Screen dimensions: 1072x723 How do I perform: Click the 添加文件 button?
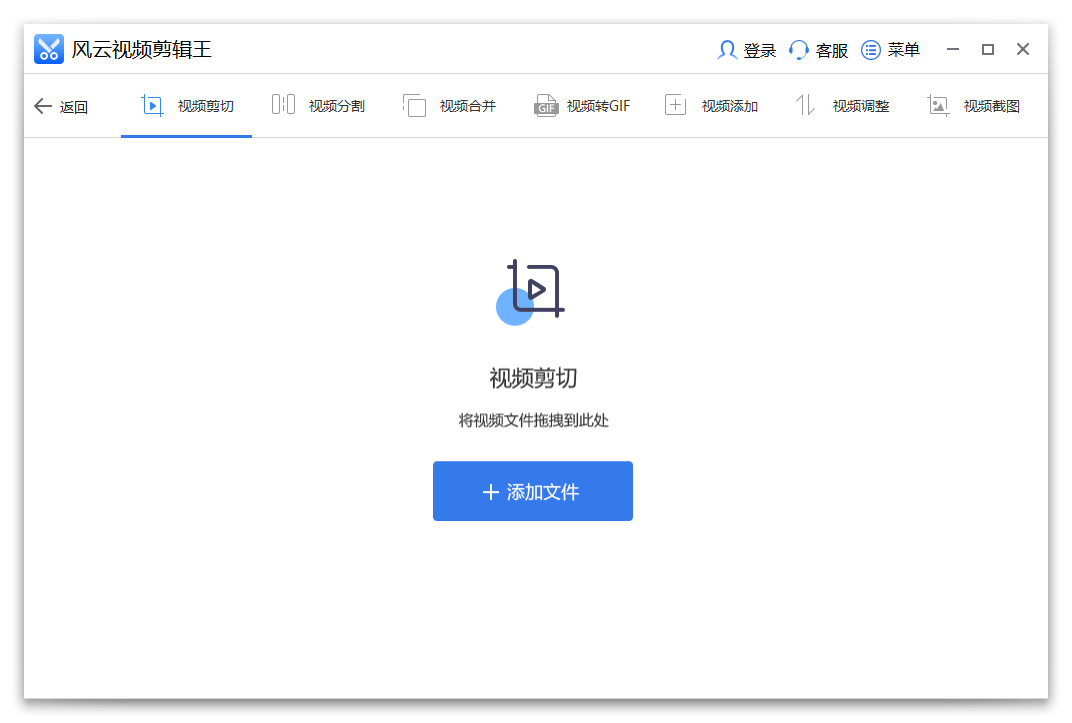pyautogui.click(x=532, y=491)
